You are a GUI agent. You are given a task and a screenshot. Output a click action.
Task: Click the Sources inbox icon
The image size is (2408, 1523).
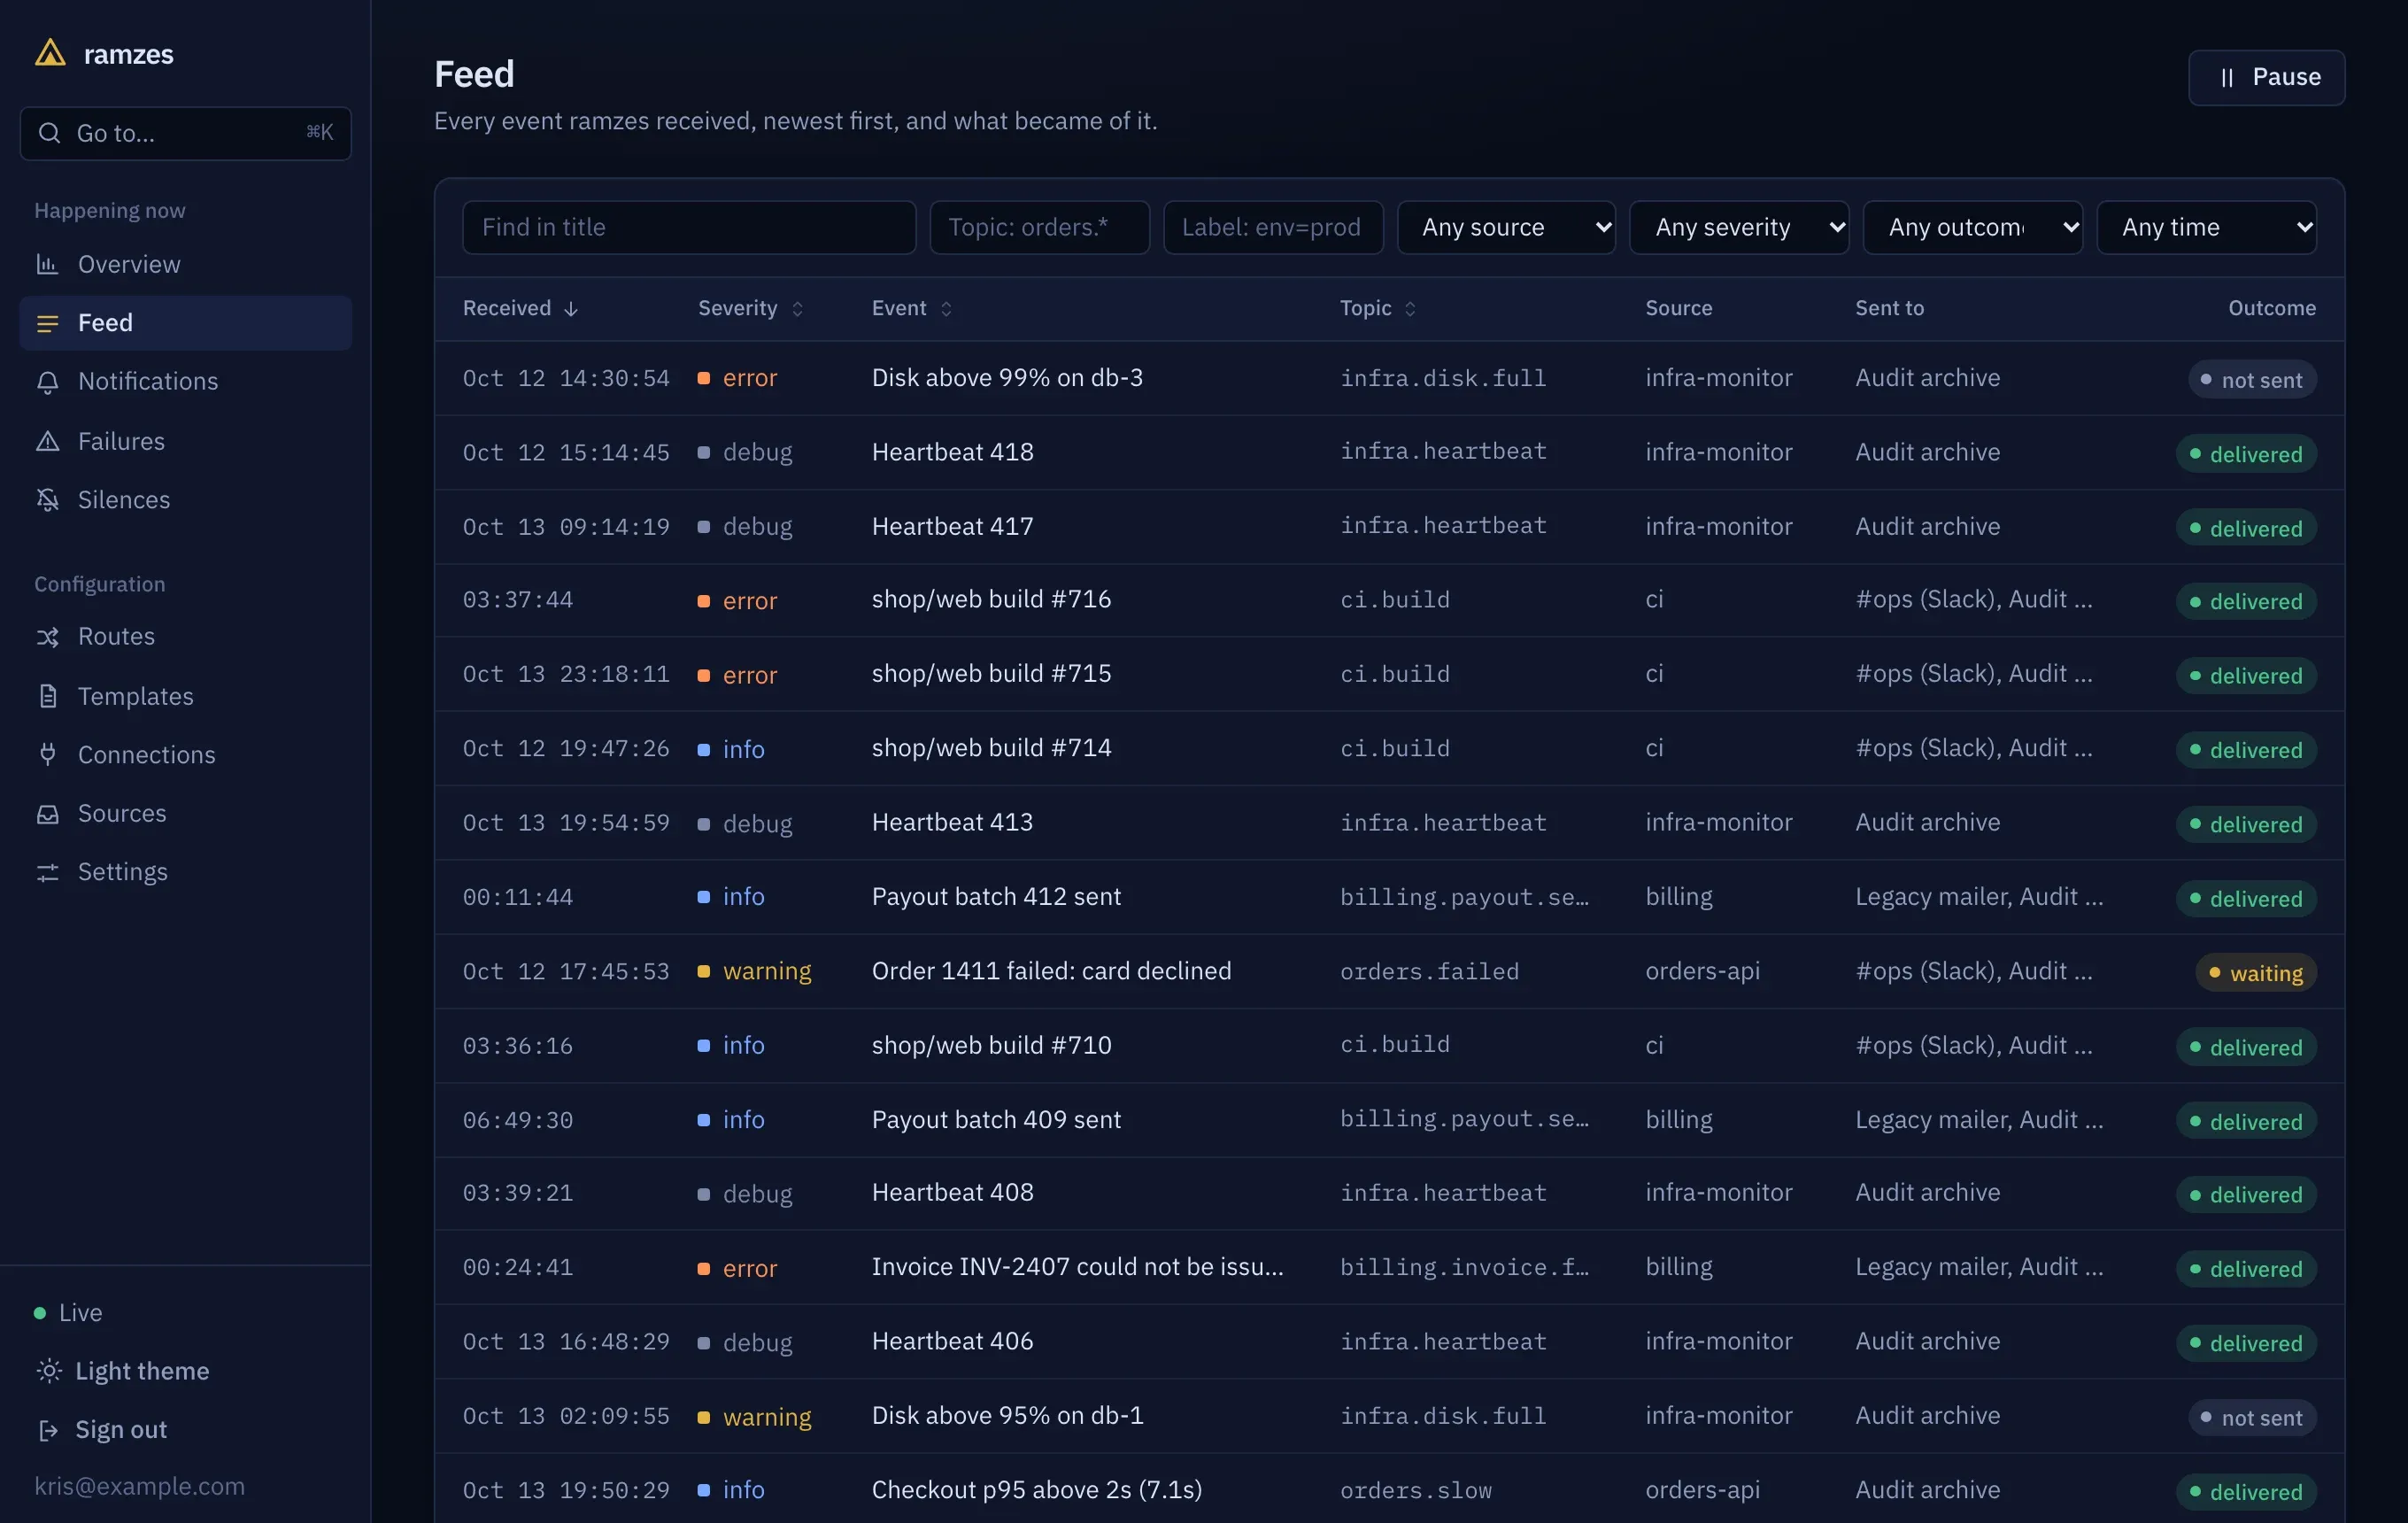(47, 814)
